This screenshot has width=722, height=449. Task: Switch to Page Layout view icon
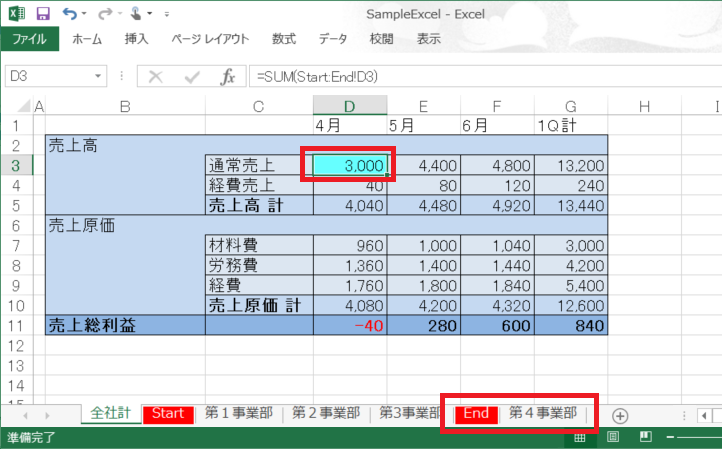coord(613,437)
